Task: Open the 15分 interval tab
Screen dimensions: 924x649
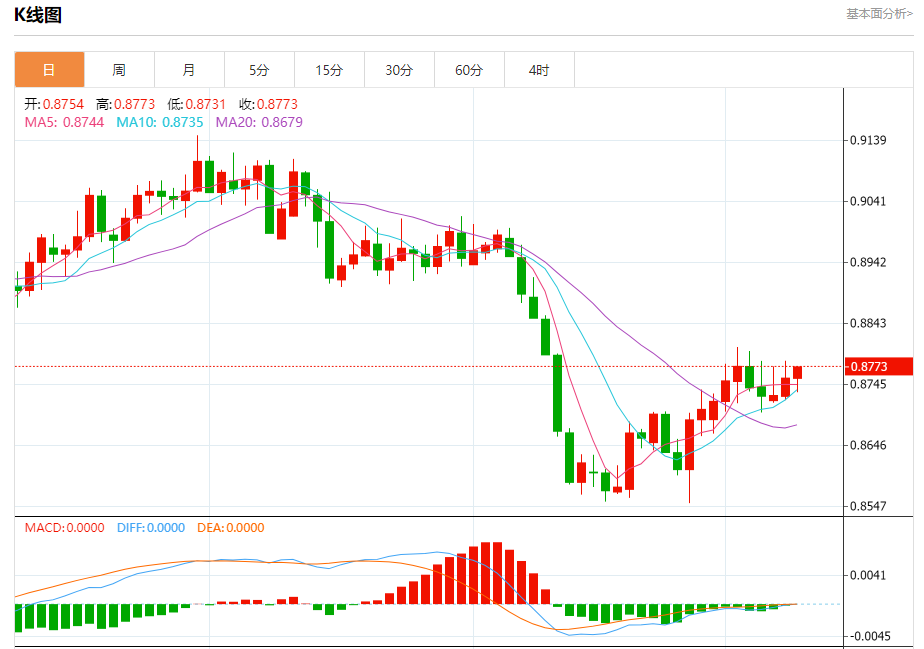Action: (x=329, y=70)
